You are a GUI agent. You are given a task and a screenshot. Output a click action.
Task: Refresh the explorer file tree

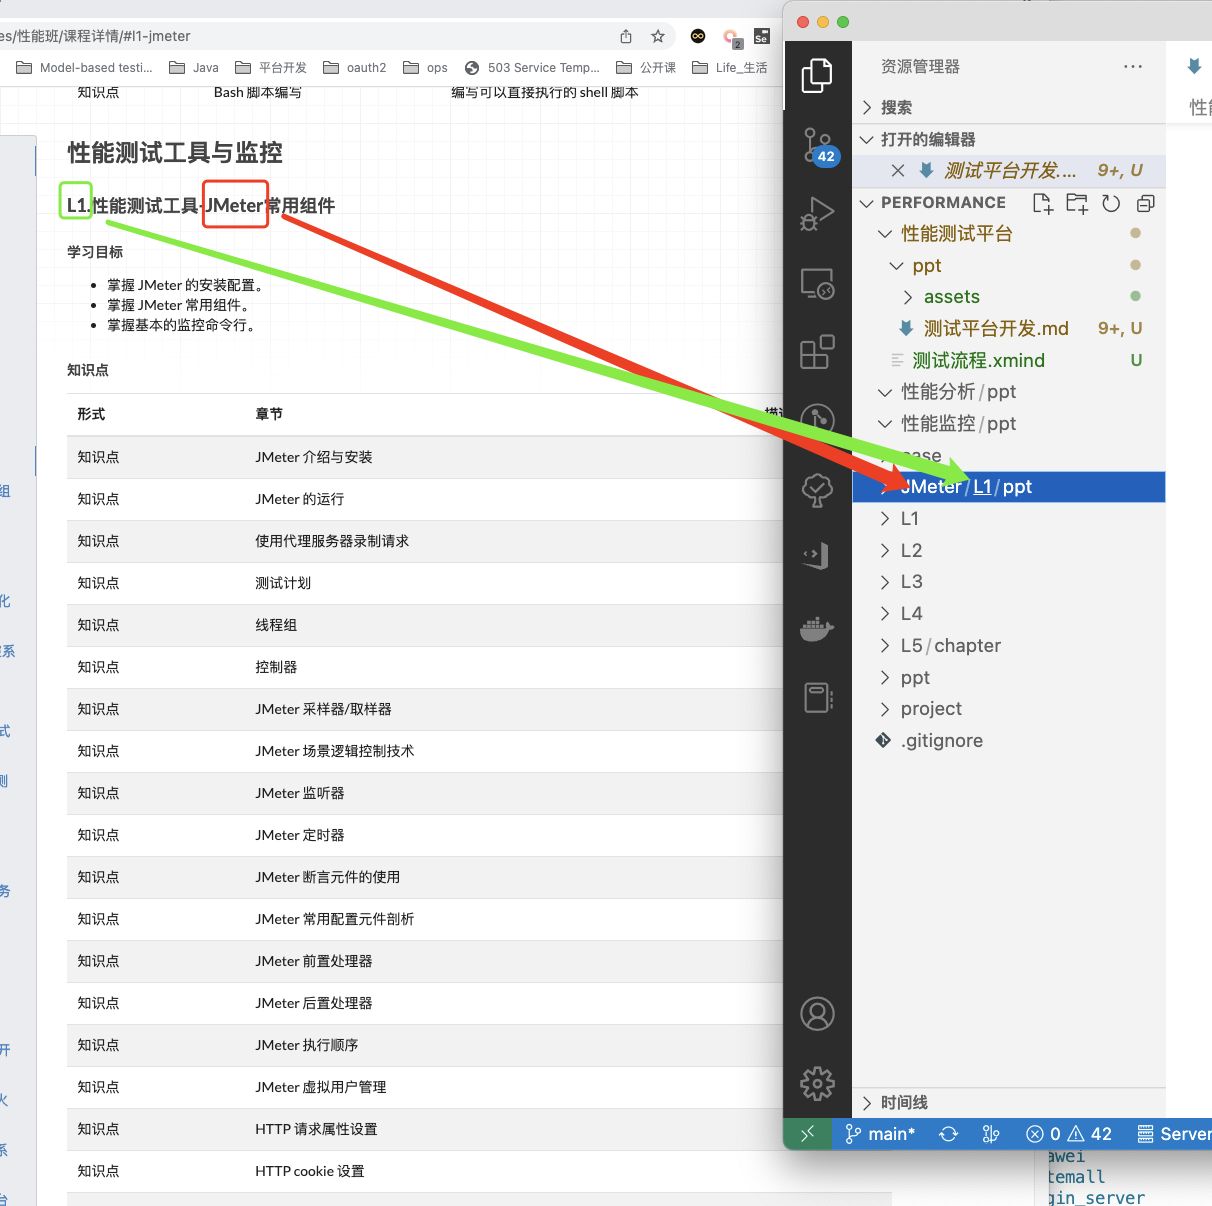click(1111, 203)
